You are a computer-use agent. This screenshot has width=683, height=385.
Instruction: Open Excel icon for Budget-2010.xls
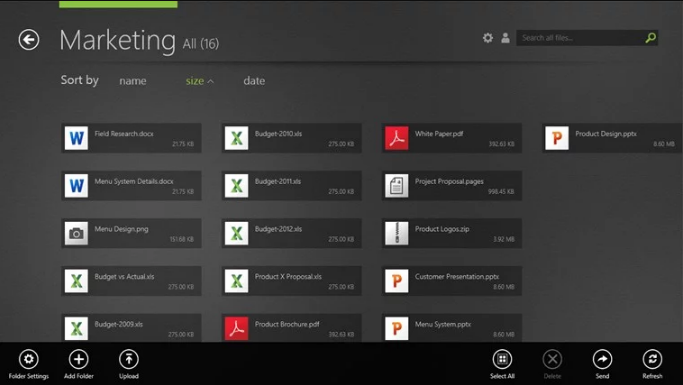click(237, 138)
